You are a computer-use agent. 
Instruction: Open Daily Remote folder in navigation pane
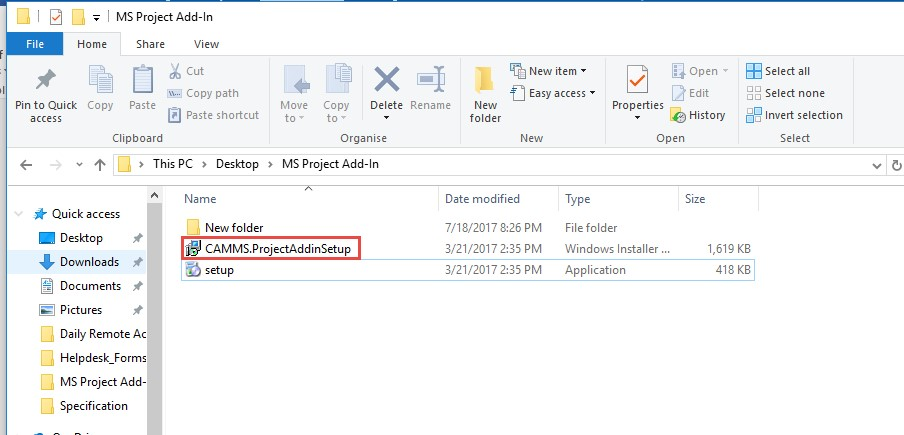103,334
